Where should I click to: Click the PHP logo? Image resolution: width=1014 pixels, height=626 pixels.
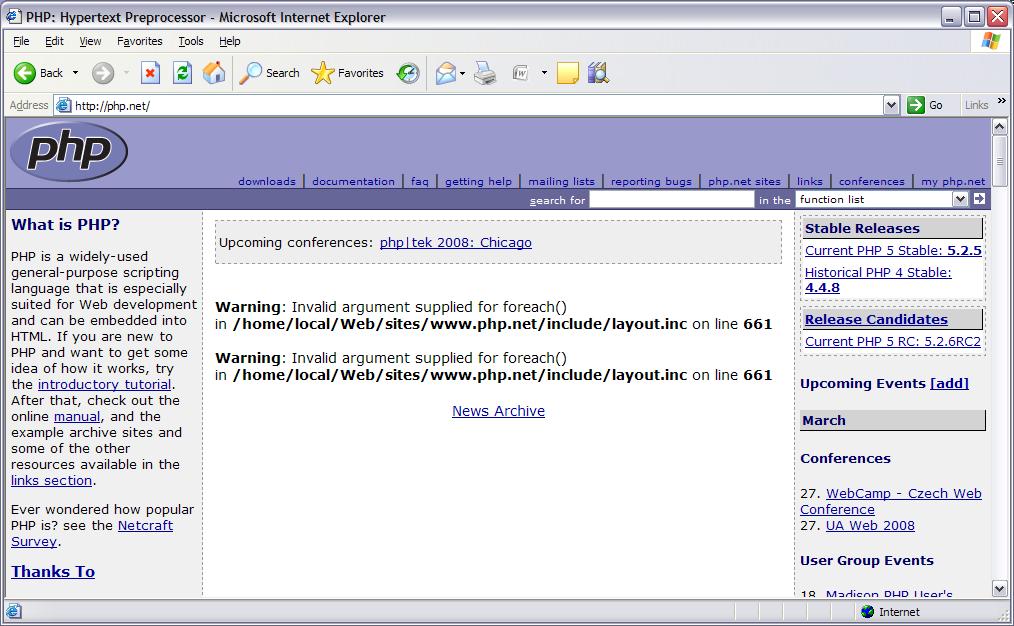click(69, 151)
